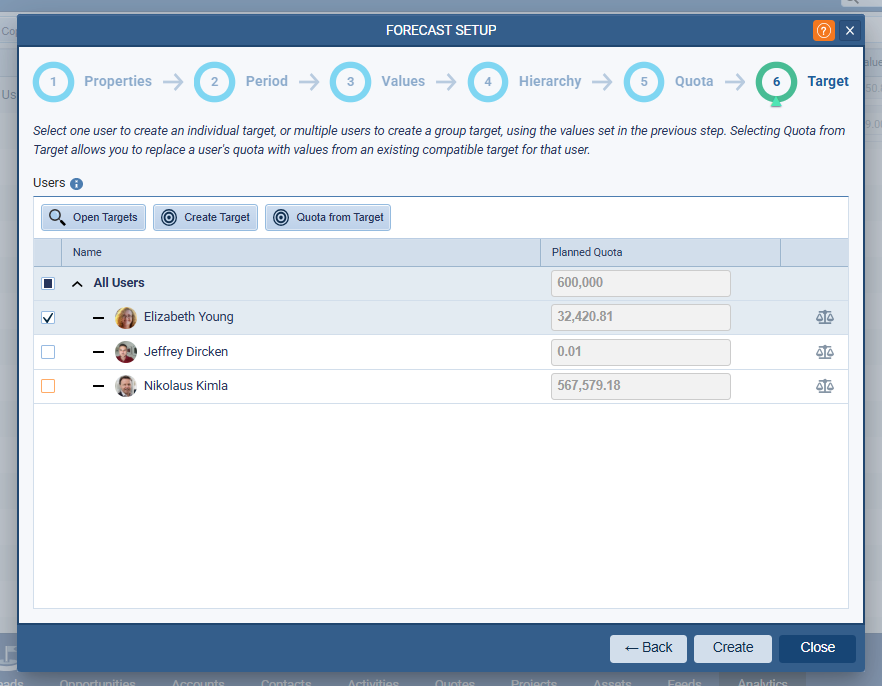The height and width of the screenshot is (686, 882).
Task: Jump to step 5 Quota
Action: (644, 82)
